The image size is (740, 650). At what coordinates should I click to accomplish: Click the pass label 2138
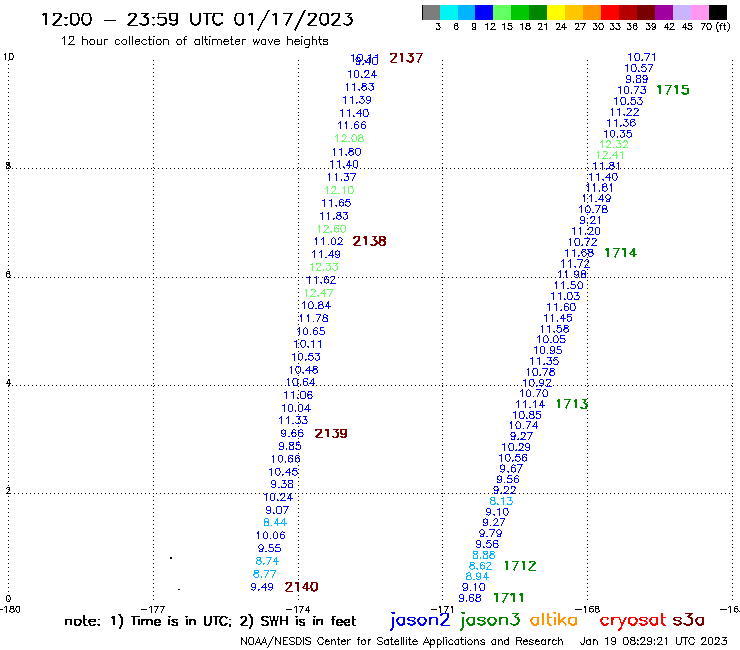point(370,241)
